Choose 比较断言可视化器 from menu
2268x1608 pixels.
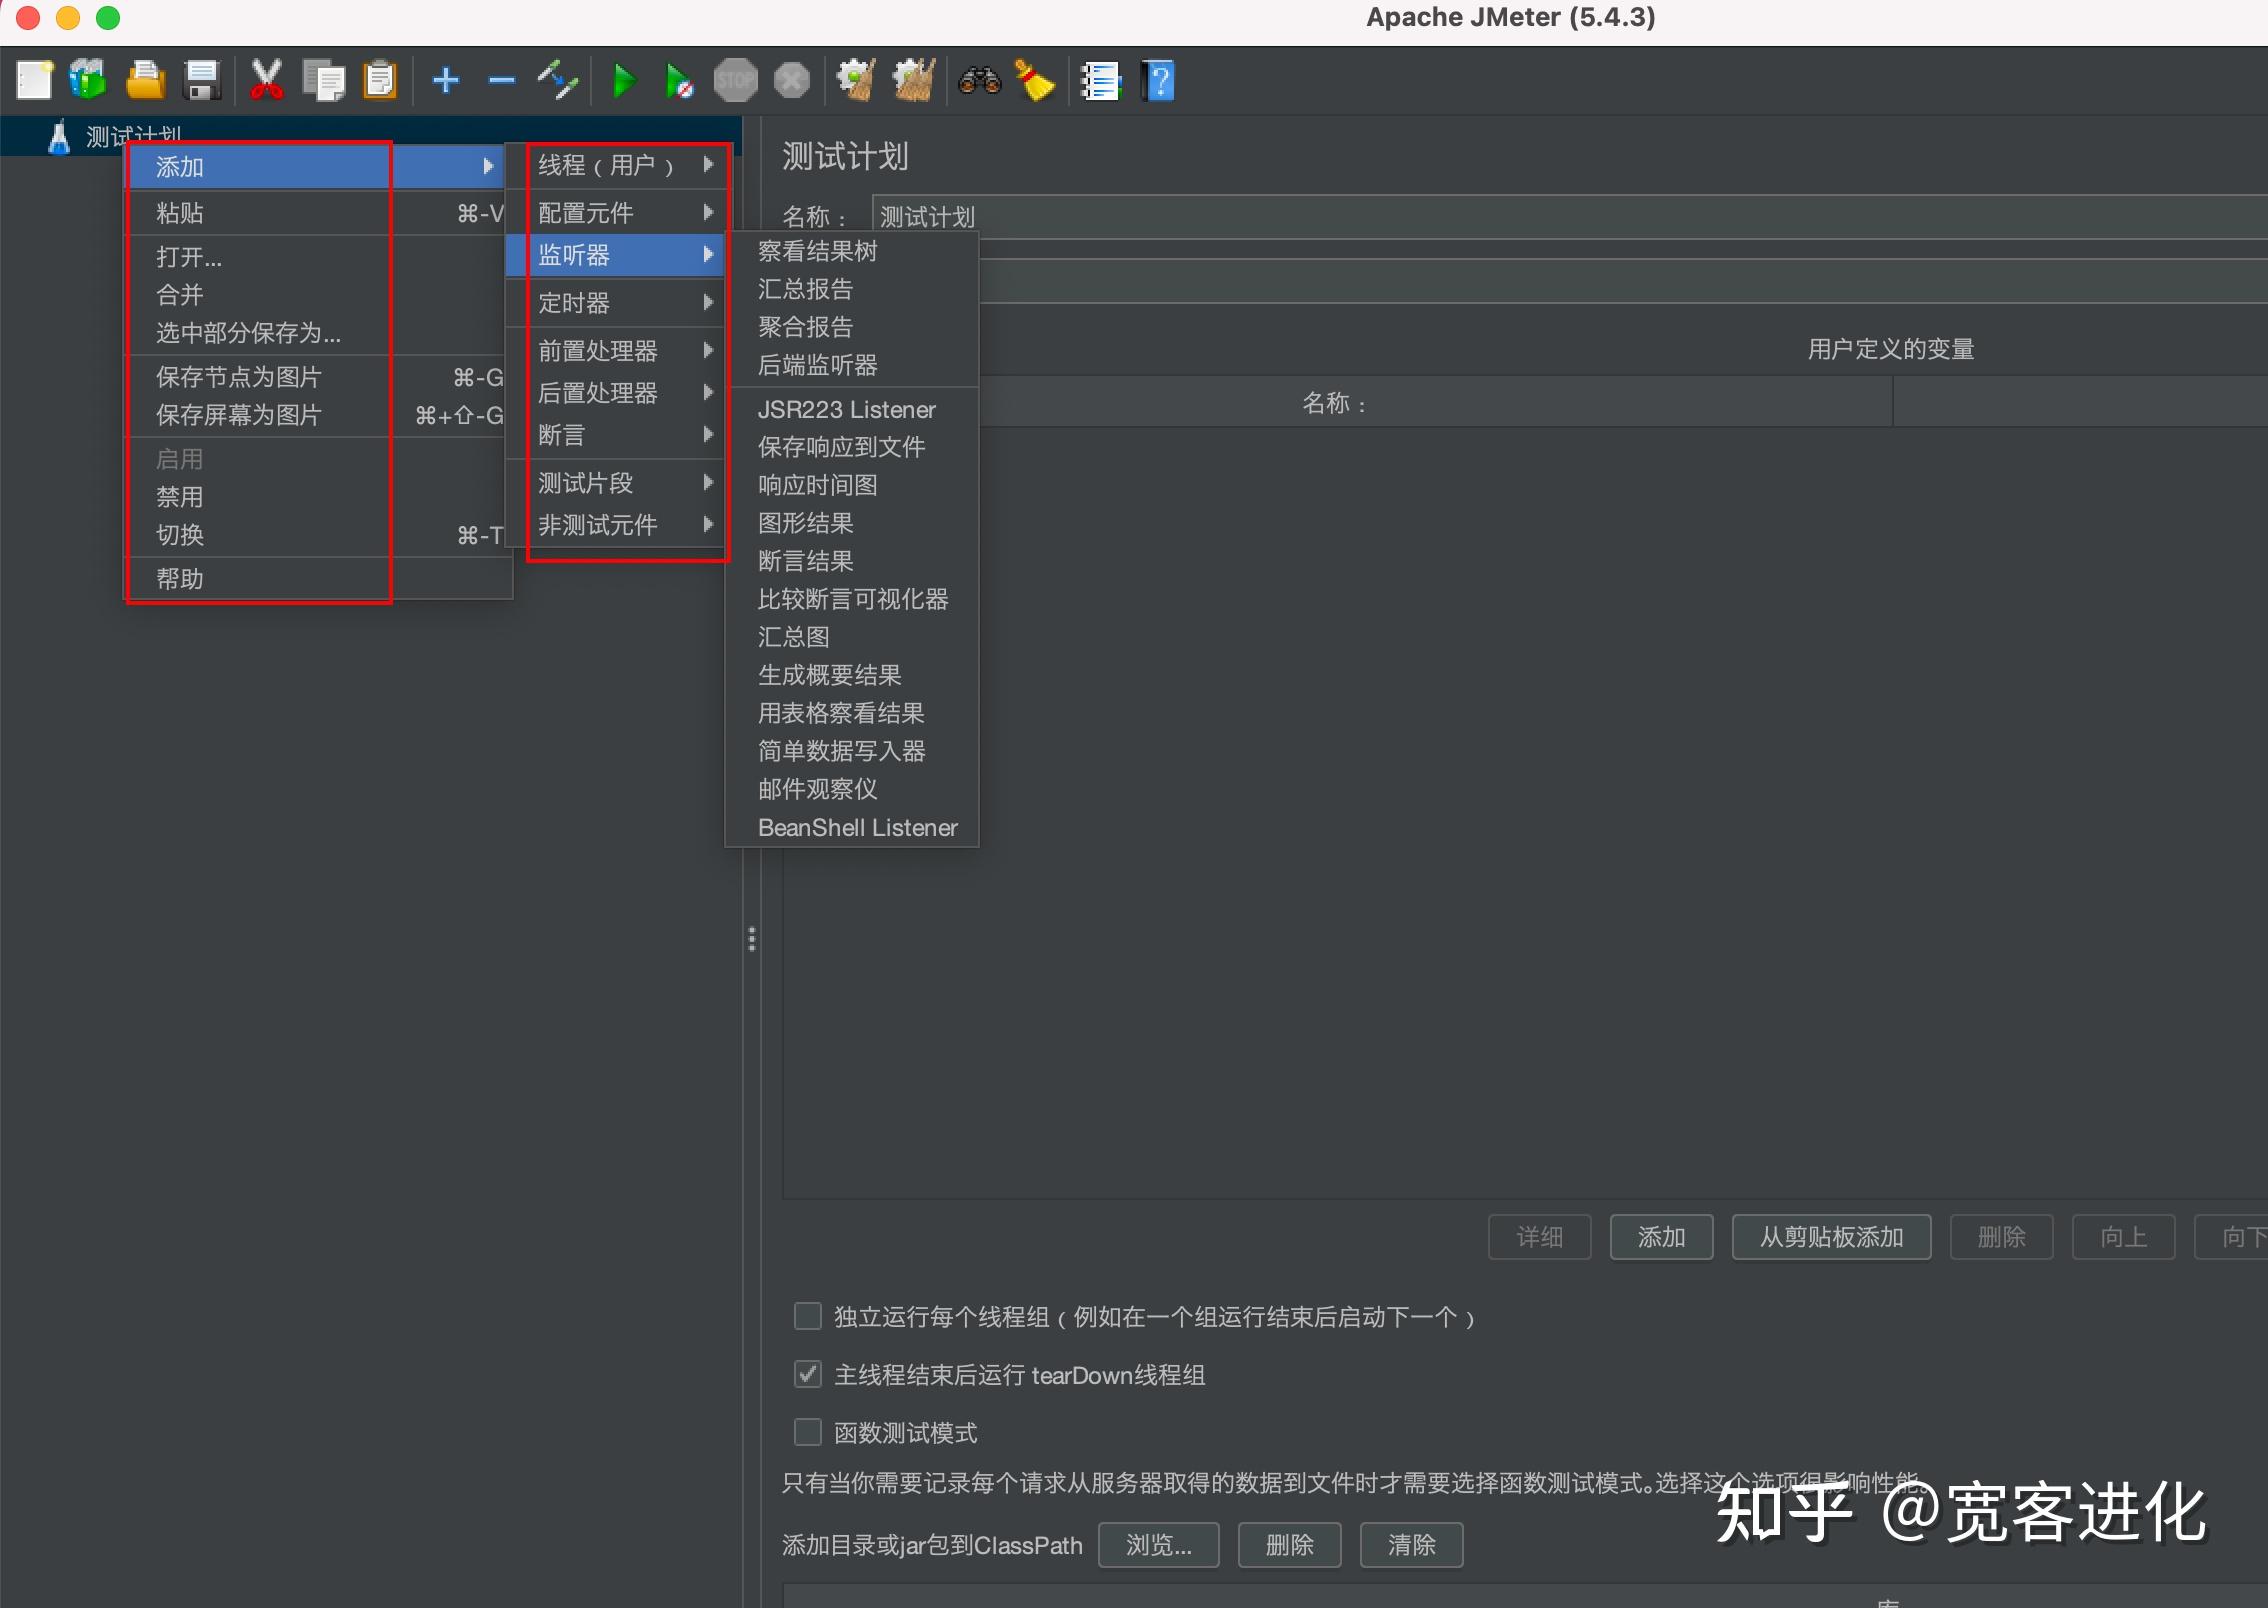(852, 599)
